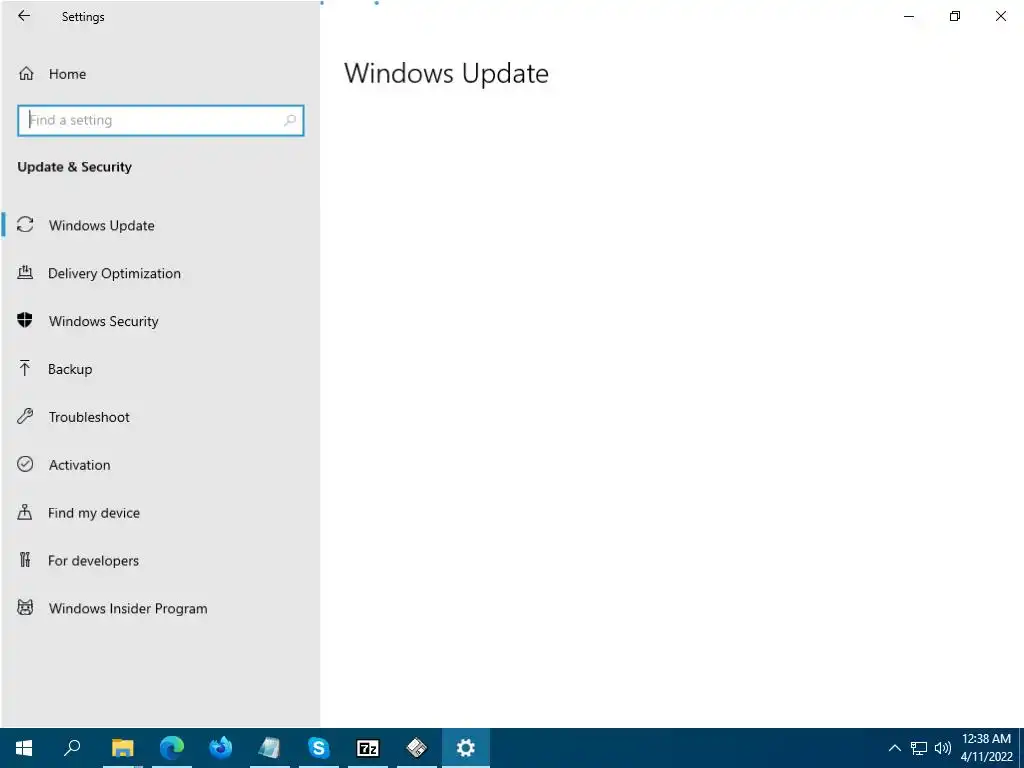
Task: Open the Home icon in Settings sidebar
Action: (x=25, y=73)
